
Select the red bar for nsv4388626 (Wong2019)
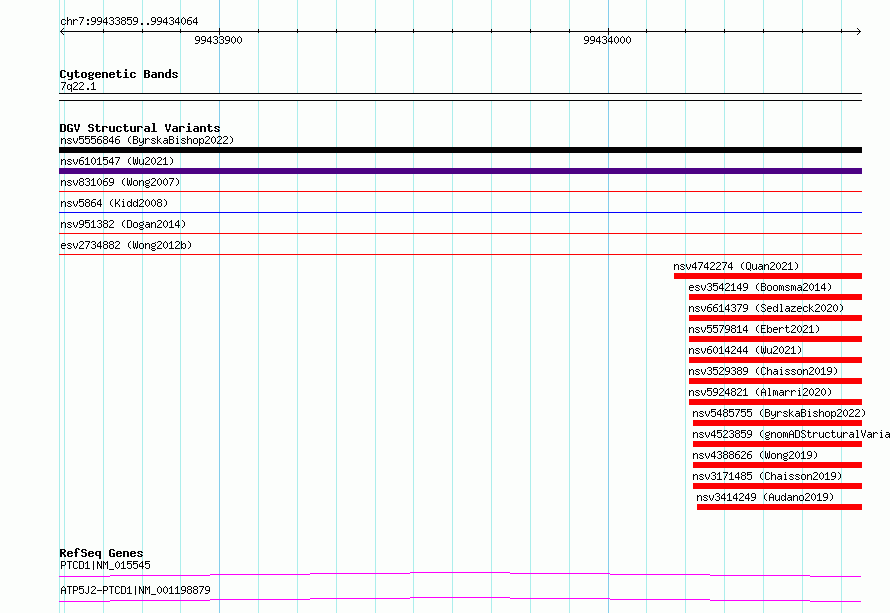pyautogui.click(x=778, y=465)
